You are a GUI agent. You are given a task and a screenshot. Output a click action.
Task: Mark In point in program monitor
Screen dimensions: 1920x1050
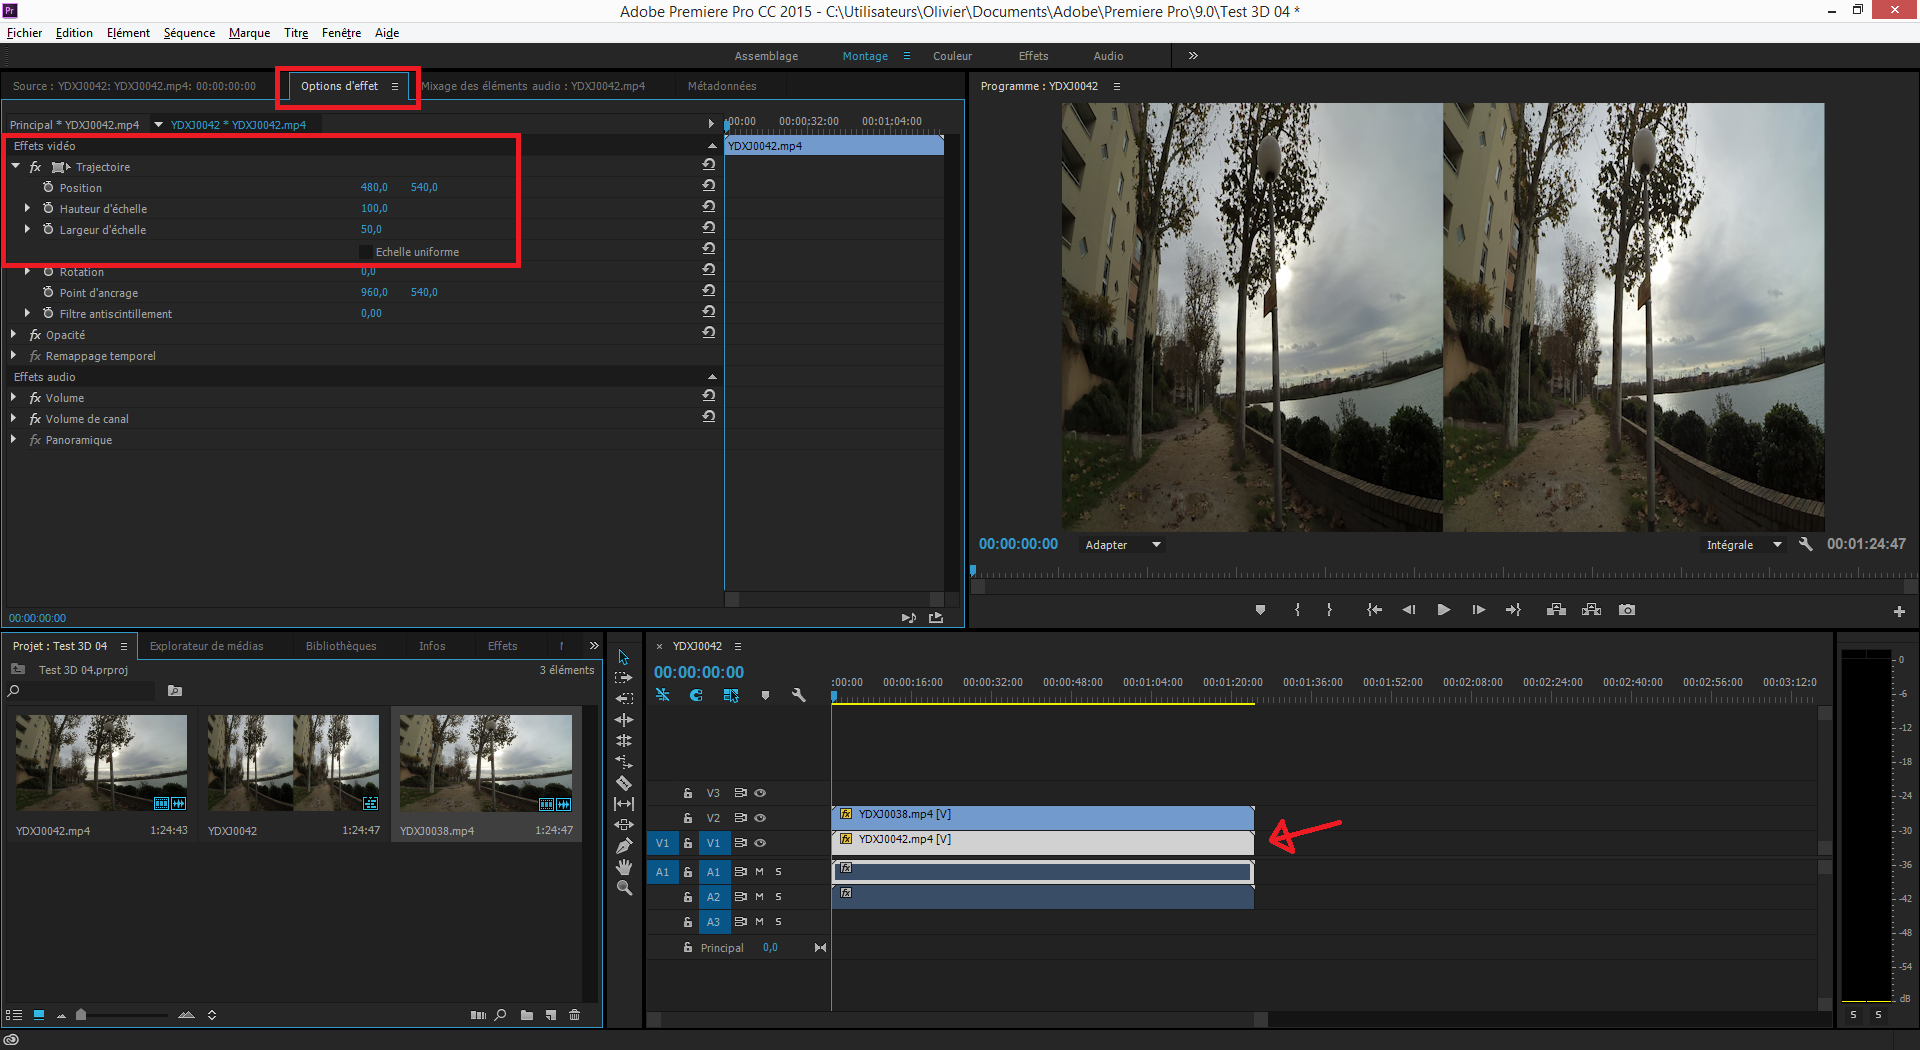[1297, 610]
